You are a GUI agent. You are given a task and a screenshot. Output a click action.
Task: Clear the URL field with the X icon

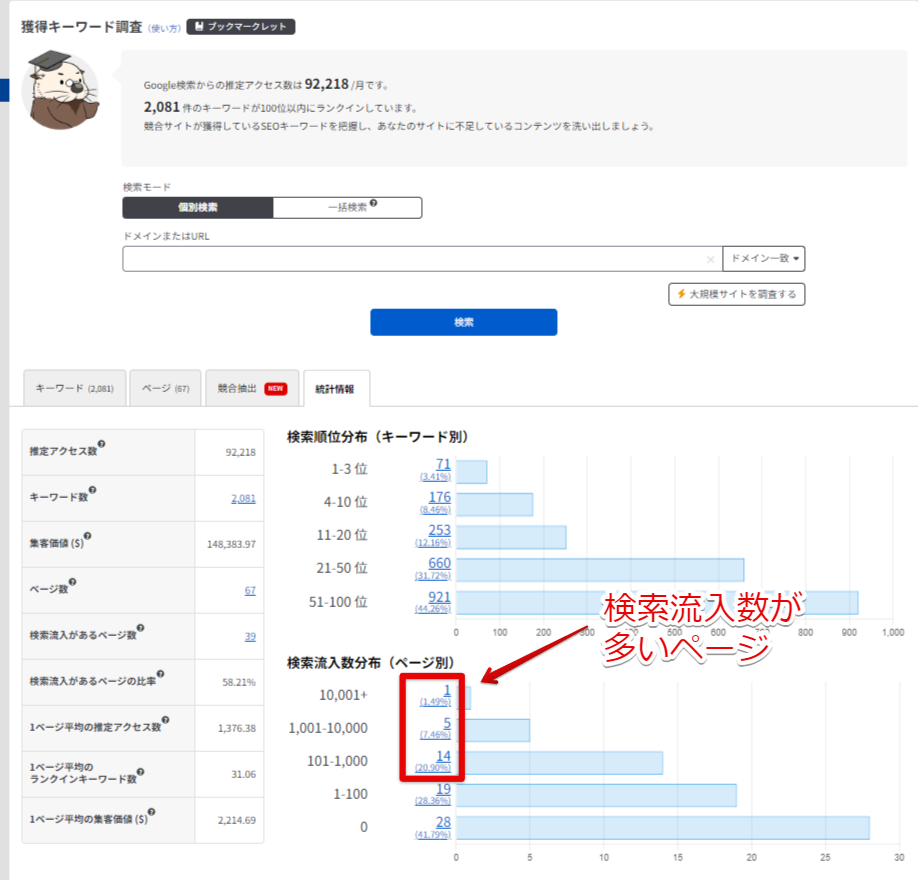(710, 259)
